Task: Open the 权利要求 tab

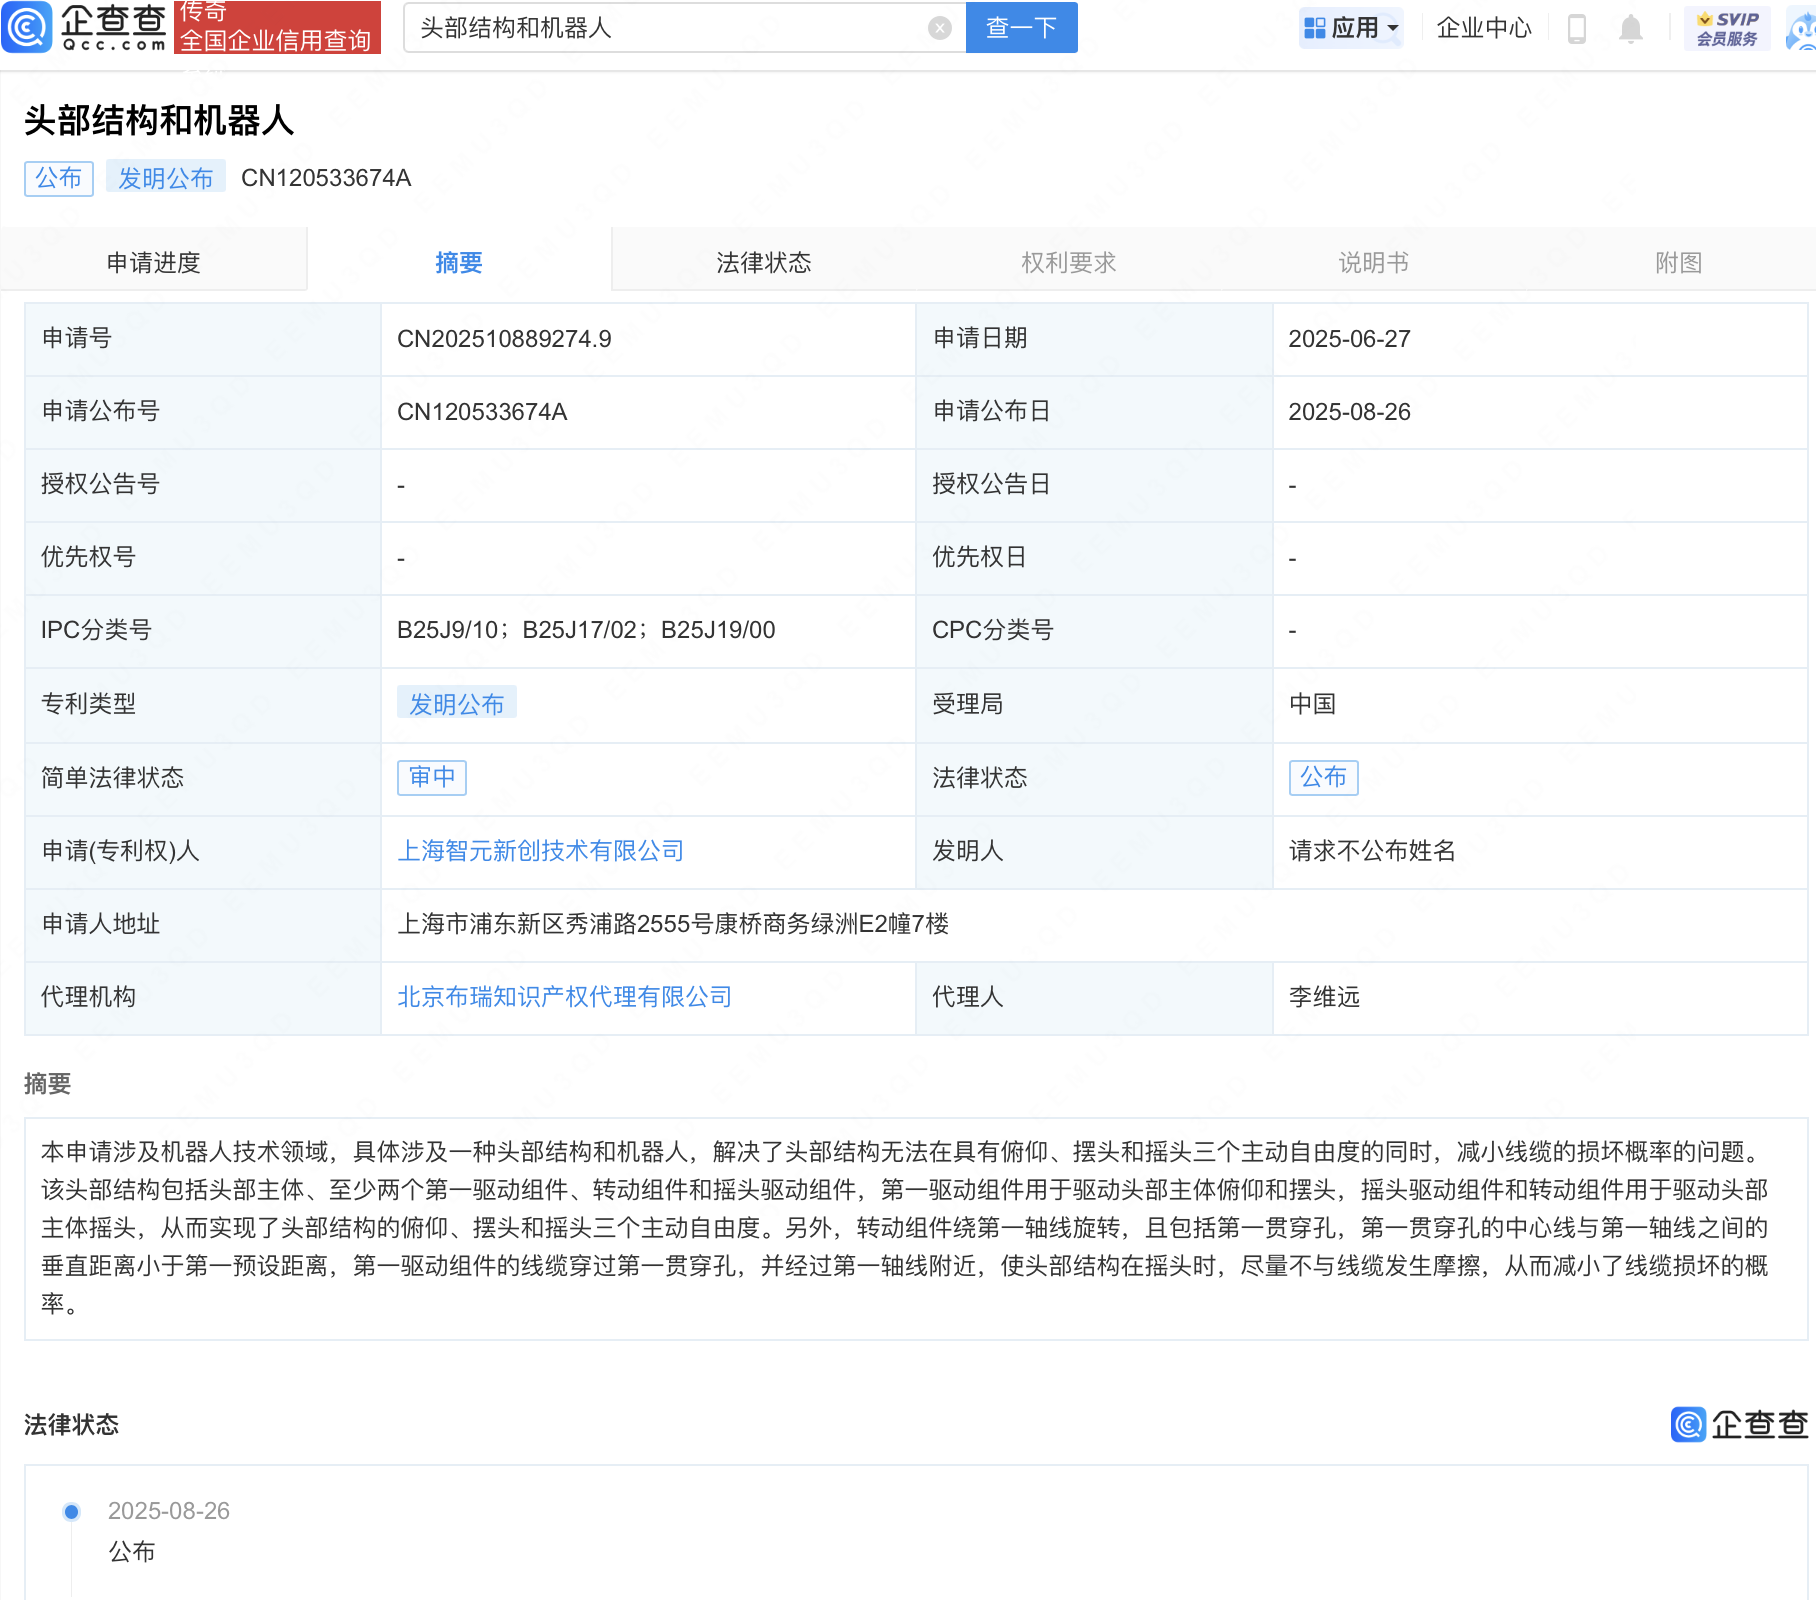Action: pos(1068,262)
